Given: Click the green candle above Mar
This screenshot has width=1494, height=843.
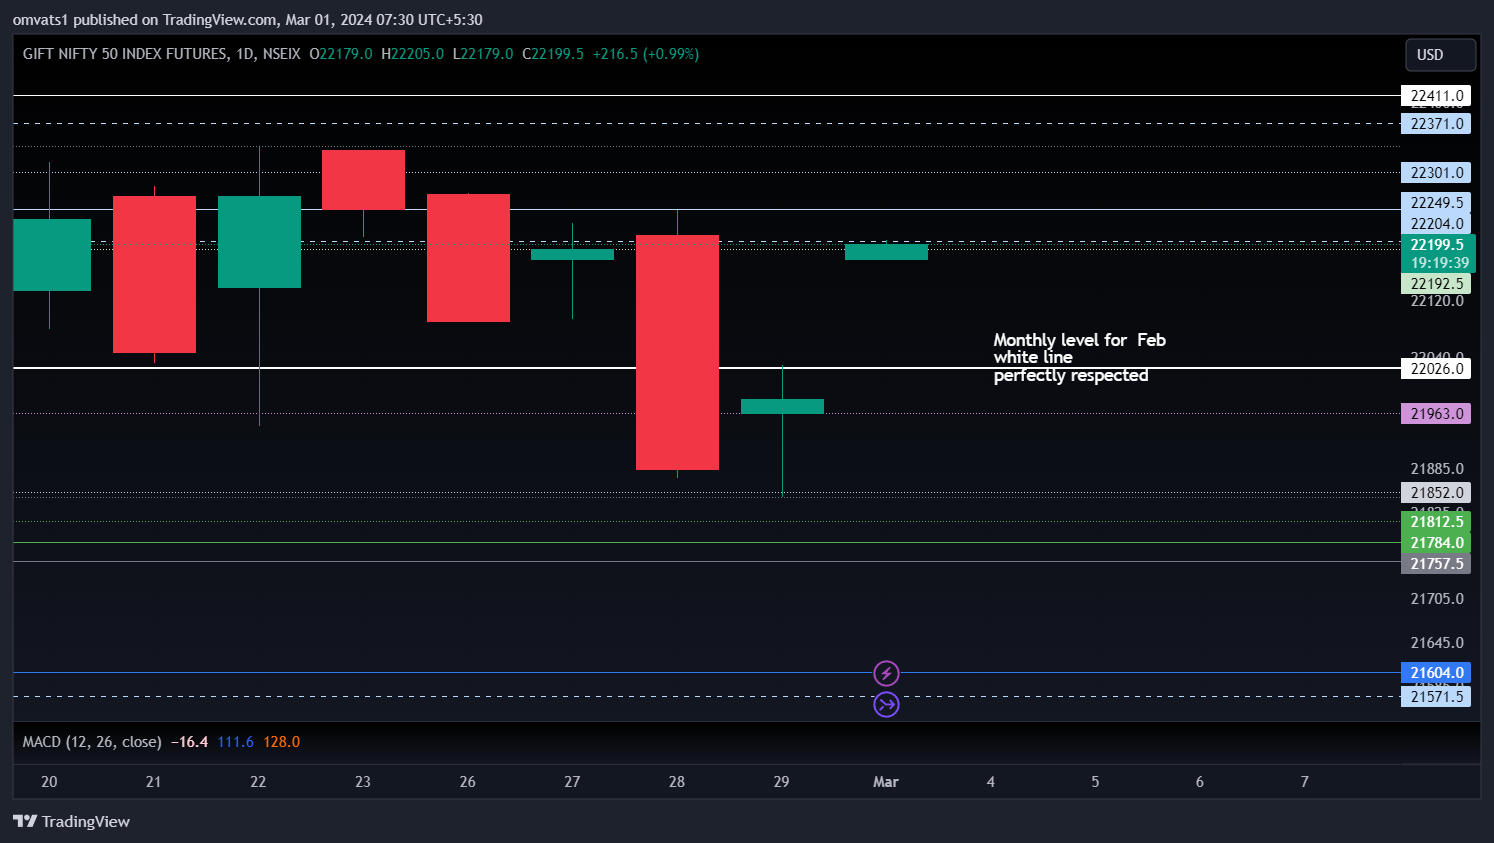Looking at the screenshot, I should pyautogui.click(x=886, y=252).
